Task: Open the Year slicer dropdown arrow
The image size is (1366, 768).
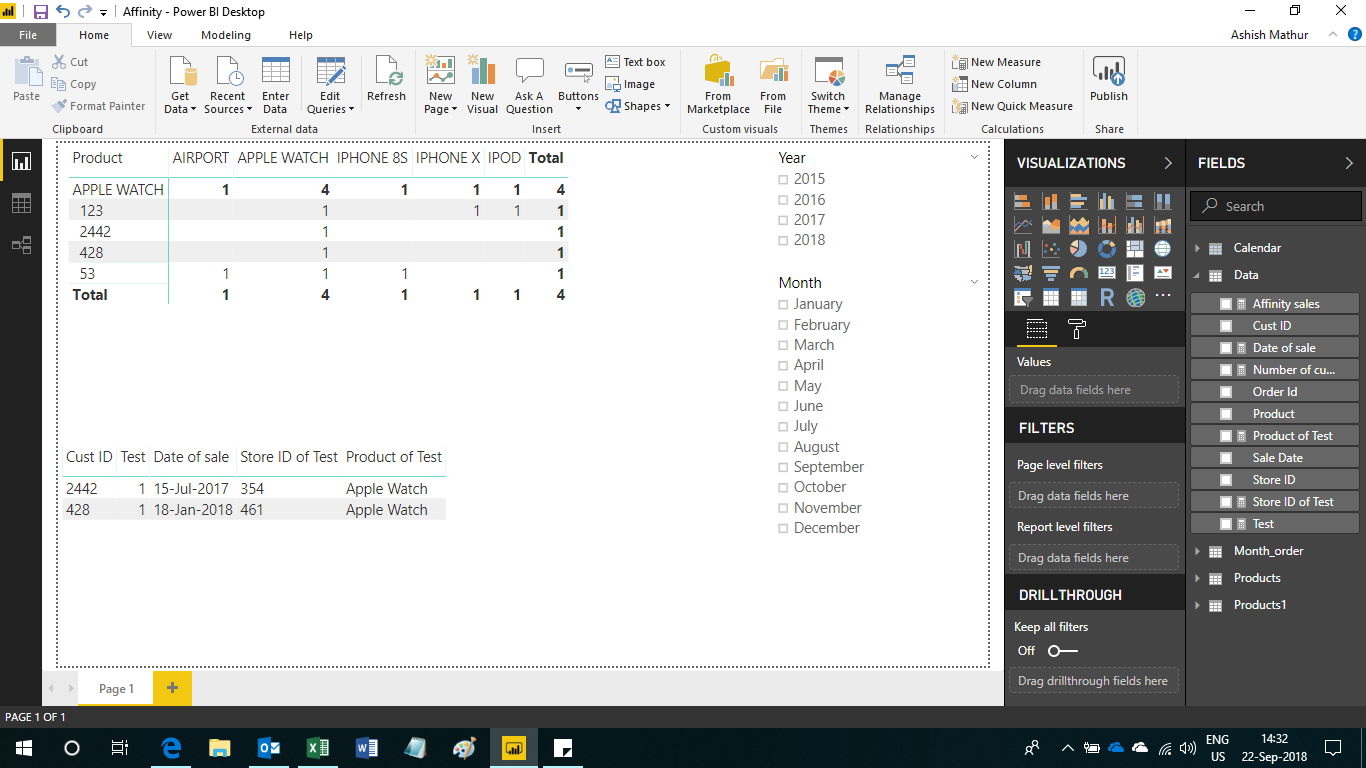Action: pos(975,158)
